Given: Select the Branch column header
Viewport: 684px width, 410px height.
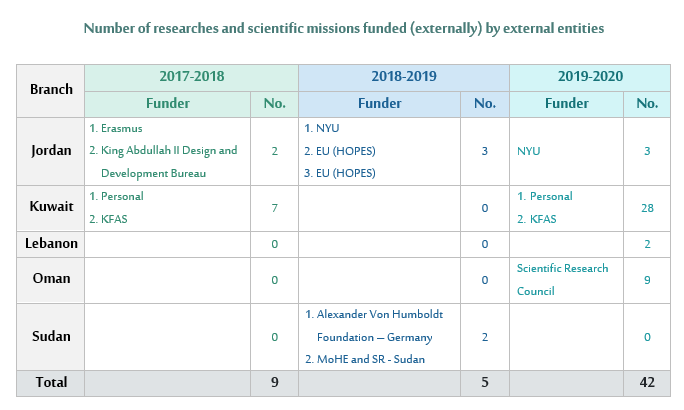Looking at the screenshot, I should pyautogui.click(x=51, y=90).
